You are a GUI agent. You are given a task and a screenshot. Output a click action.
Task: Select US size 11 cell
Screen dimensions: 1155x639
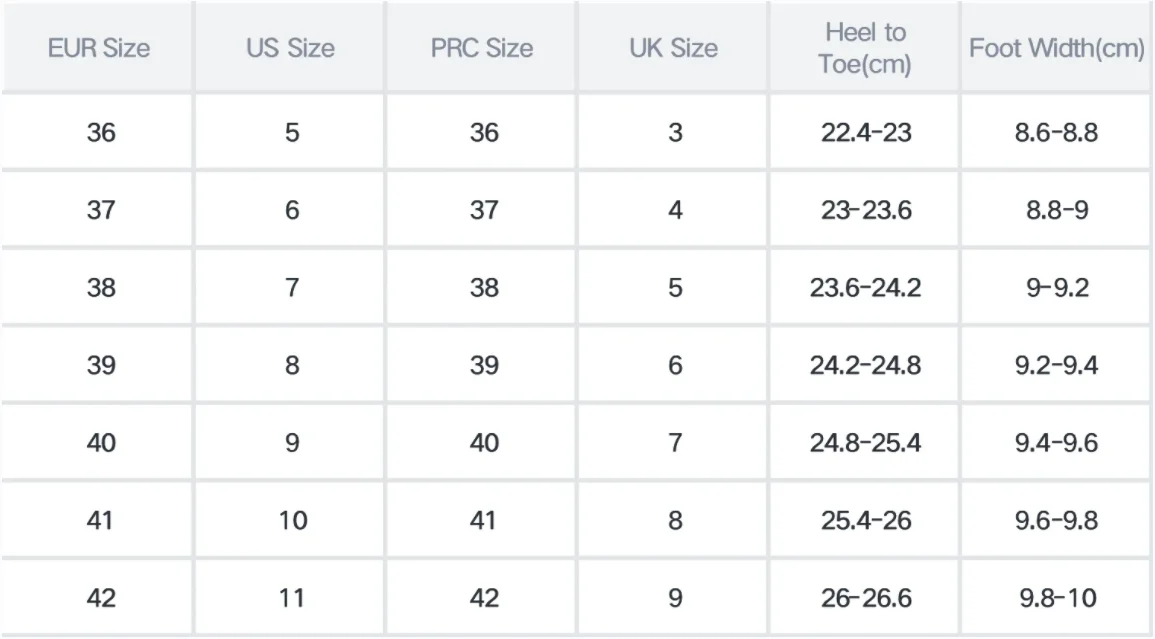(292, 598)
